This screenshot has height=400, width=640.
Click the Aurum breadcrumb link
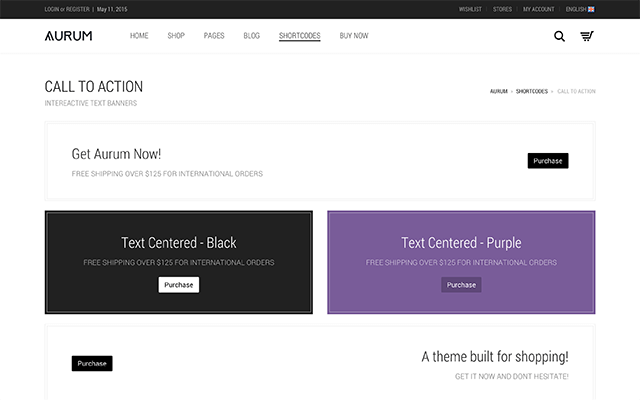tap(498, 91)
